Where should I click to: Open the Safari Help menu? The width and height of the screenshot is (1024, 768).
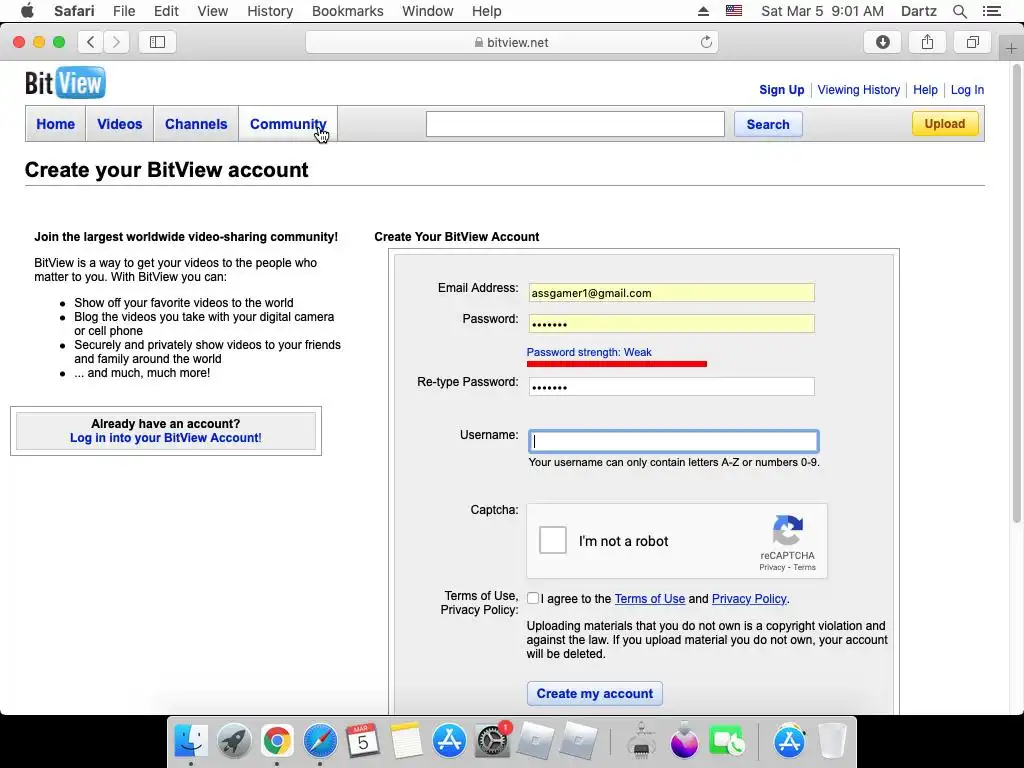[487, 11]
